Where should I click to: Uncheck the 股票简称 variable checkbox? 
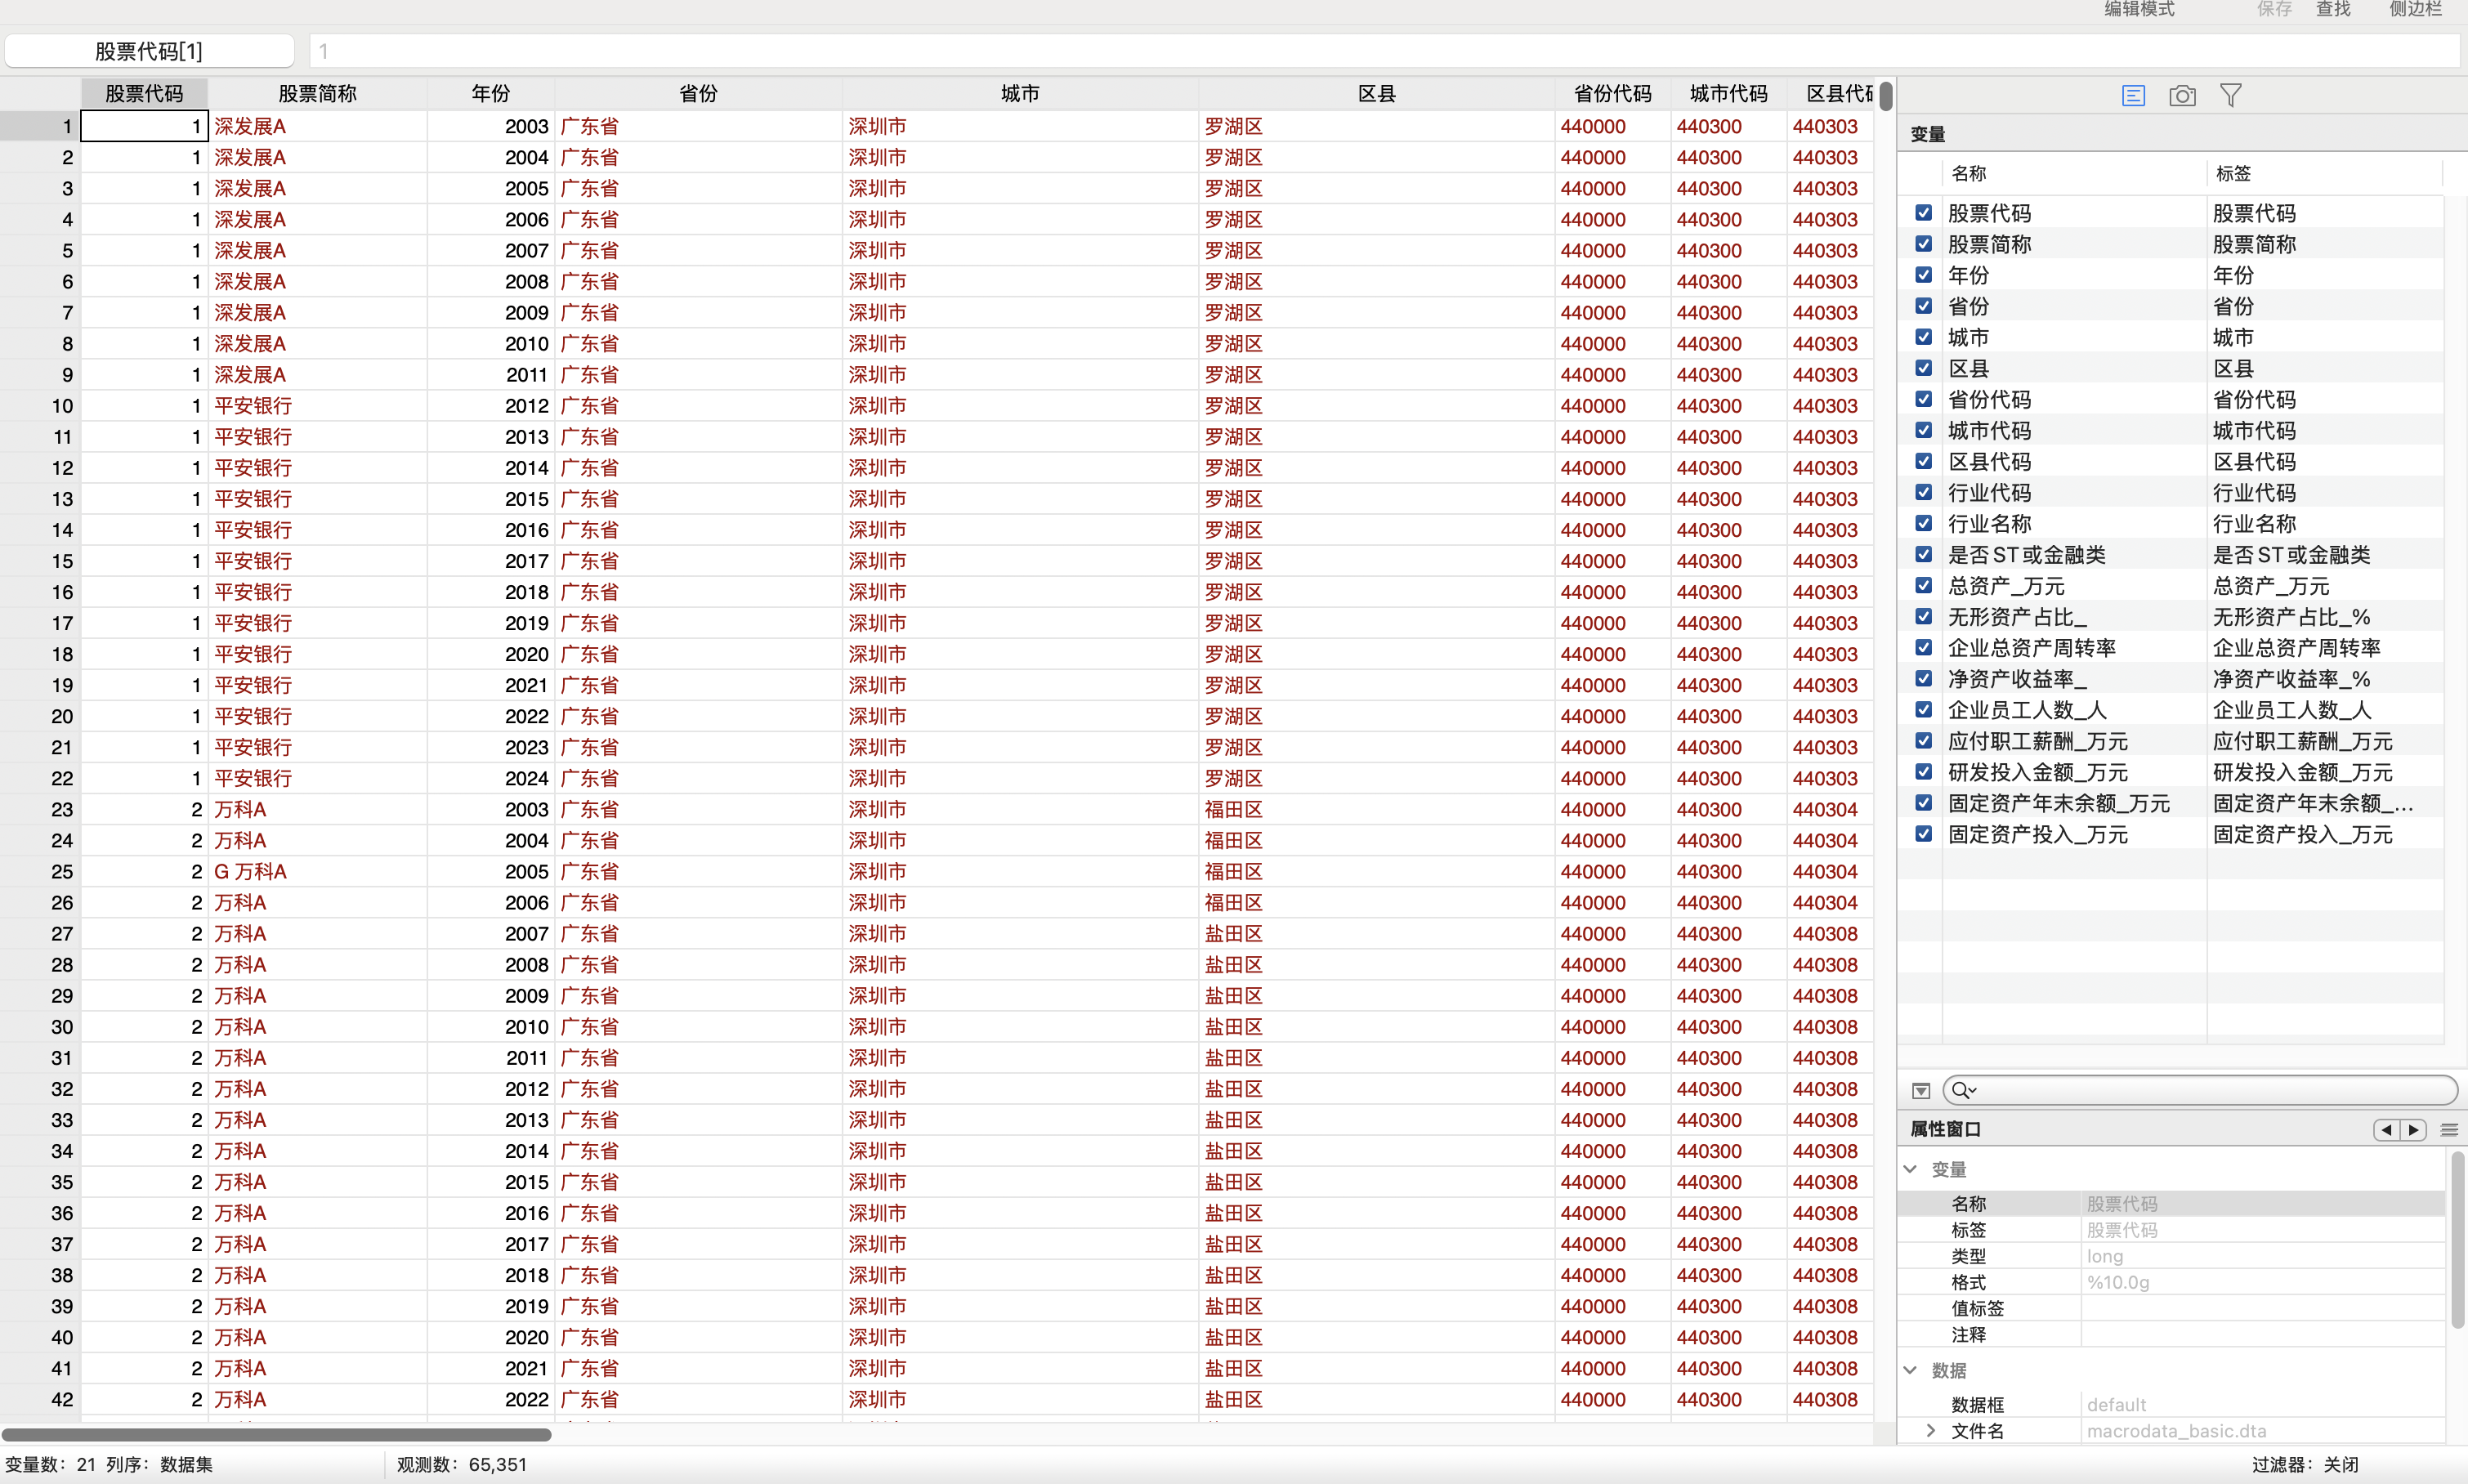[1923, 244]
